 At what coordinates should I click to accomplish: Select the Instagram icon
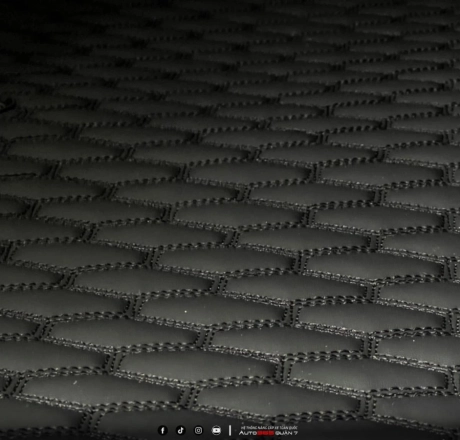pos(198,430)
